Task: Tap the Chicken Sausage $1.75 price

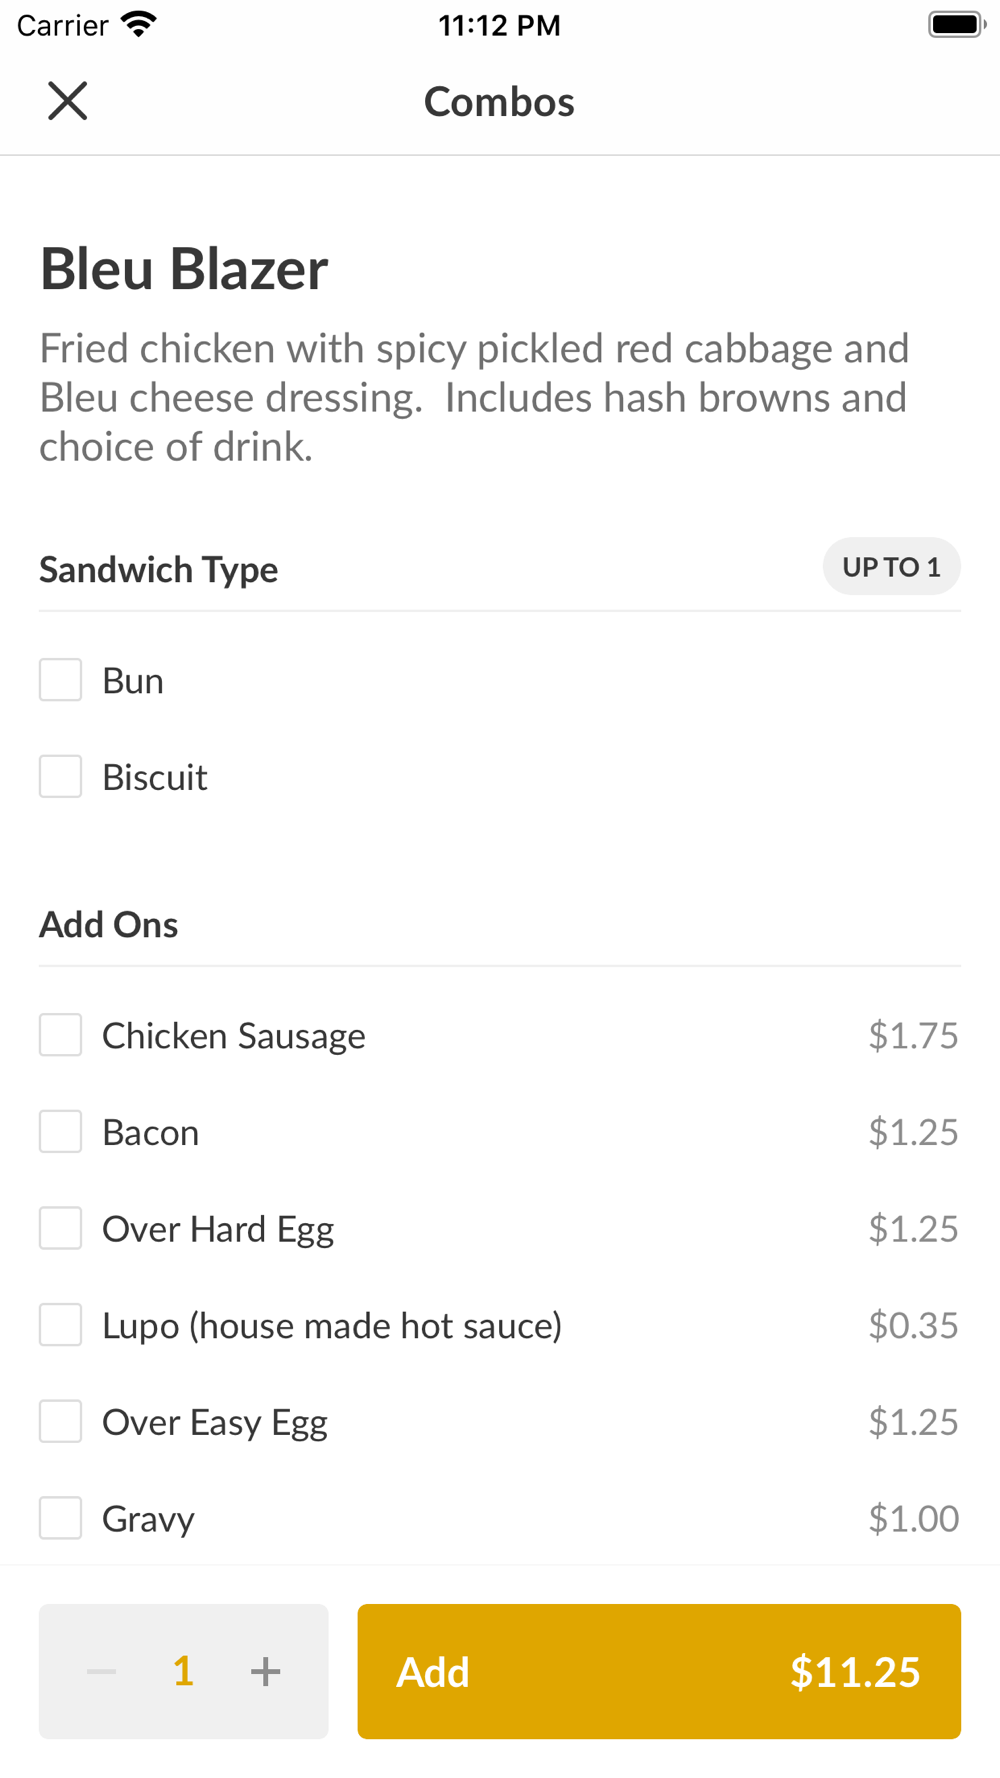Action: tap(913, 1035)
